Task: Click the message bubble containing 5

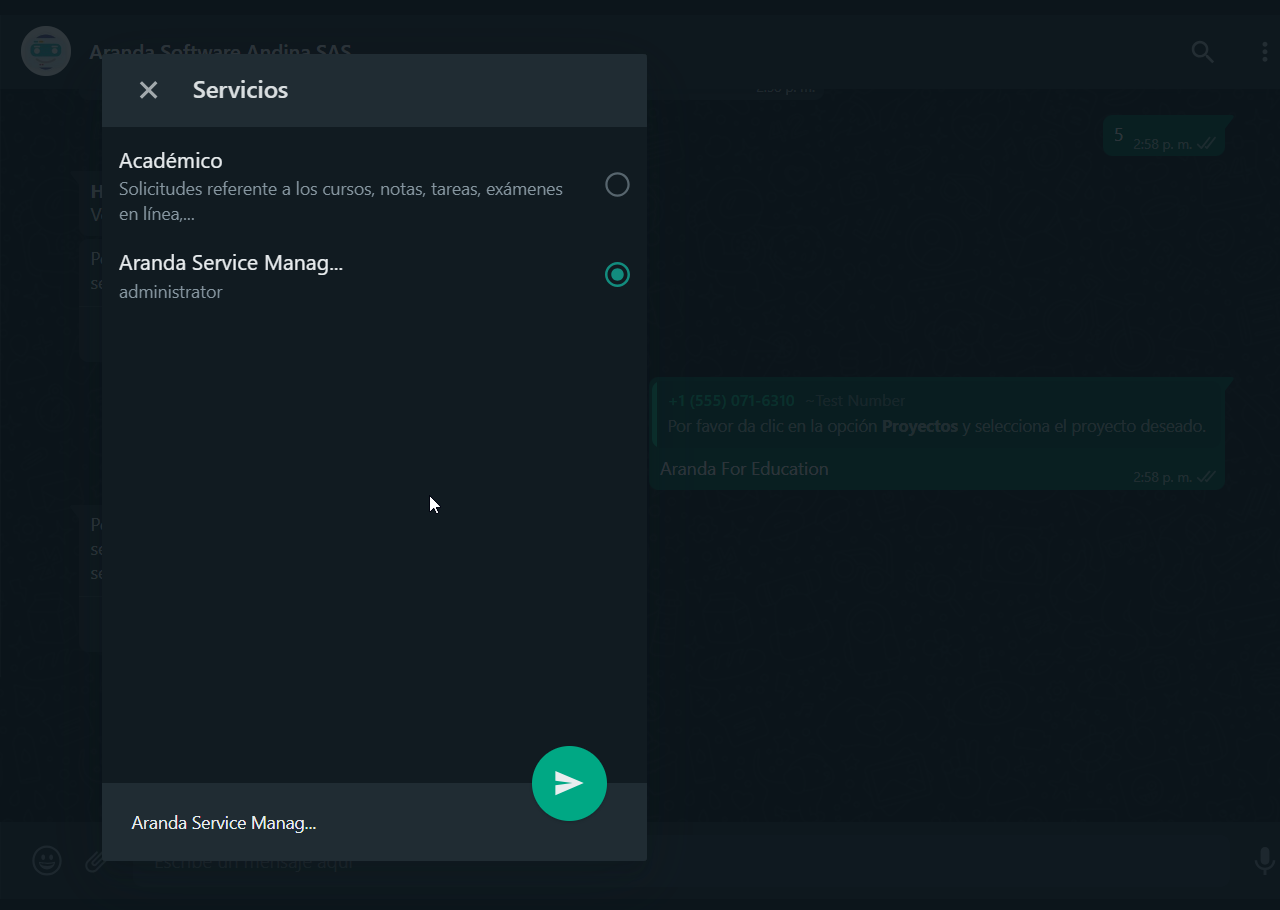Action: click(x=1164, y=136)
